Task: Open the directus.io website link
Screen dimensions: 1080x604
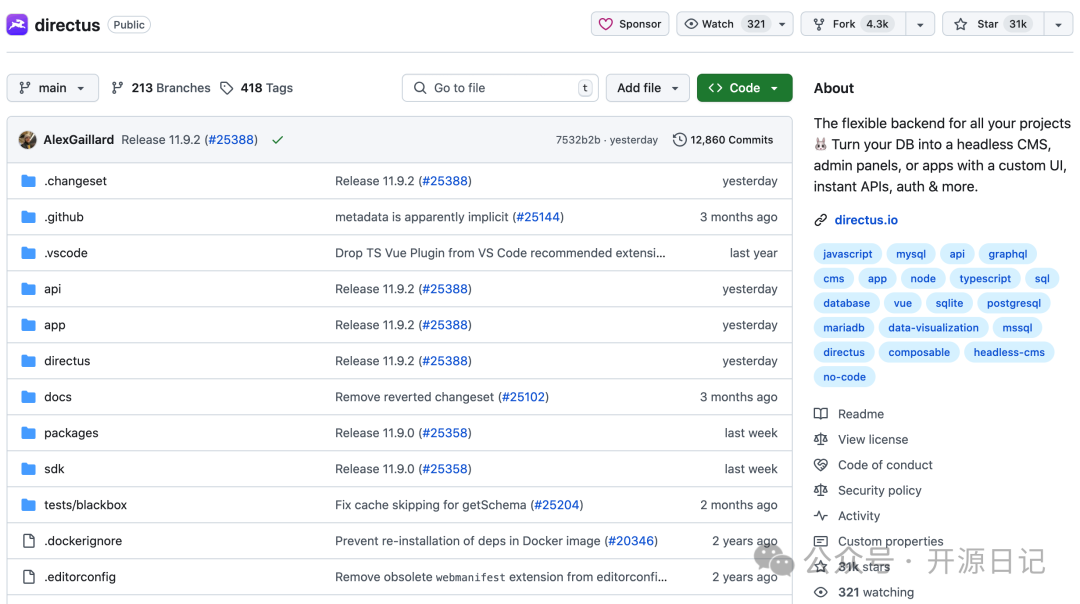Action: [866, 220]
